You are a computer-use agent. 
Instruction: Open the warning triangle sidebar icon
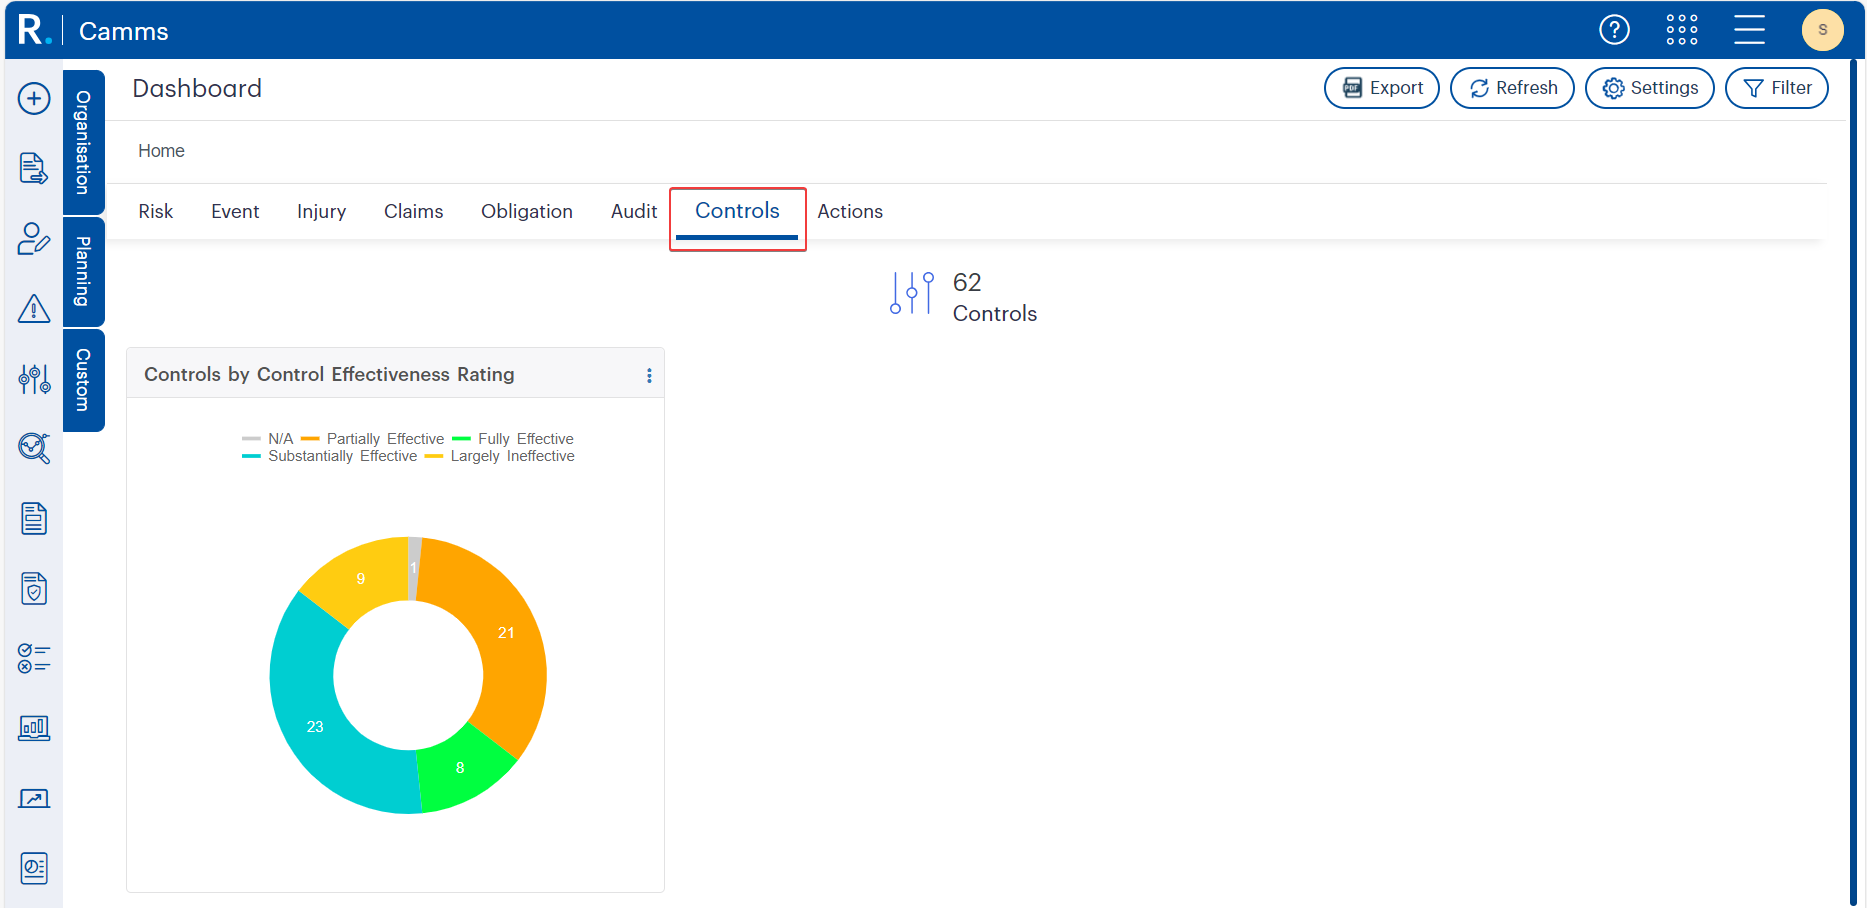pyautogui.click(x=34, y=308)
